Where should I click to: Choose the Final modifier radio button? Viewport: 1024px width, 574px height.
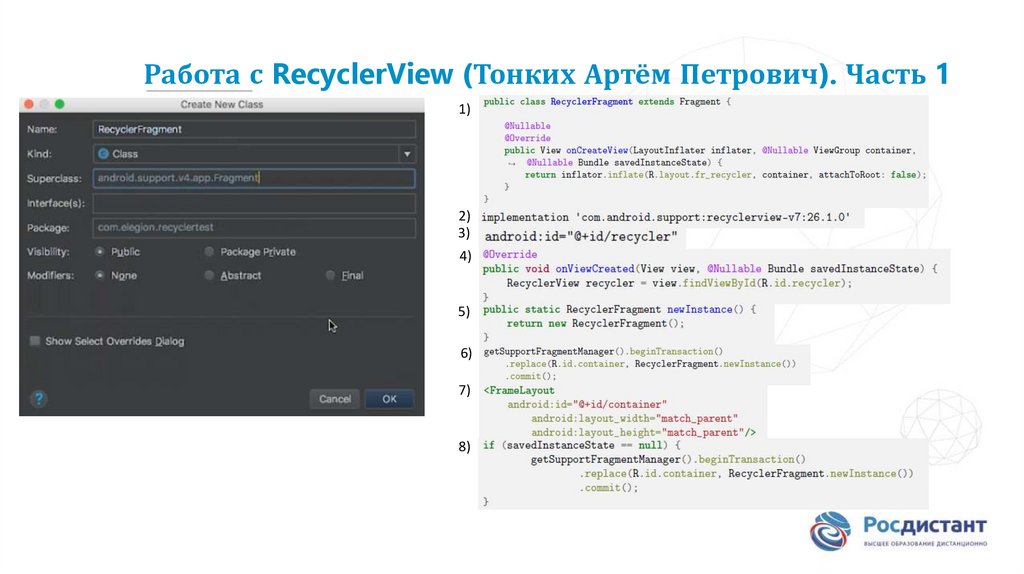[x=331, y=275]
